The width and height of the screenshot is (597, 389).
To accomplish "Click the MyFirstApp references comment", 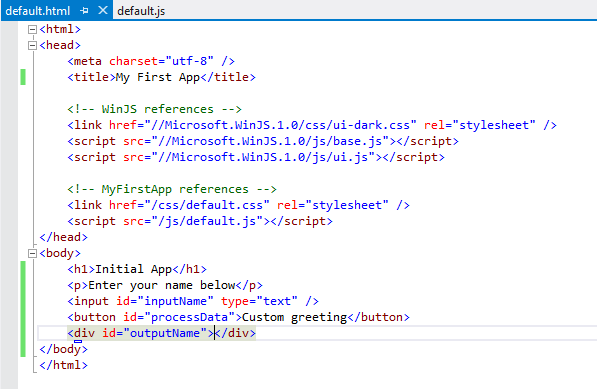I will point(172,189).
